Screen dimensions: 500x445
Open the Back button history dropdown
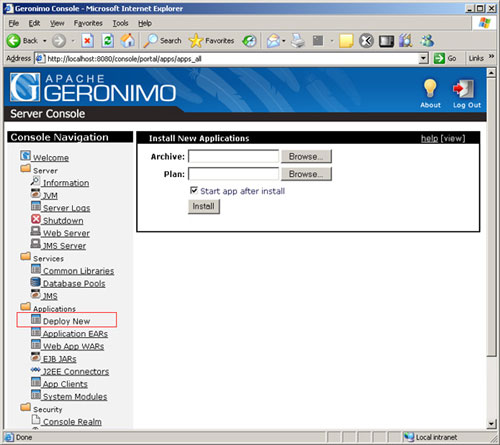[45, 41]
